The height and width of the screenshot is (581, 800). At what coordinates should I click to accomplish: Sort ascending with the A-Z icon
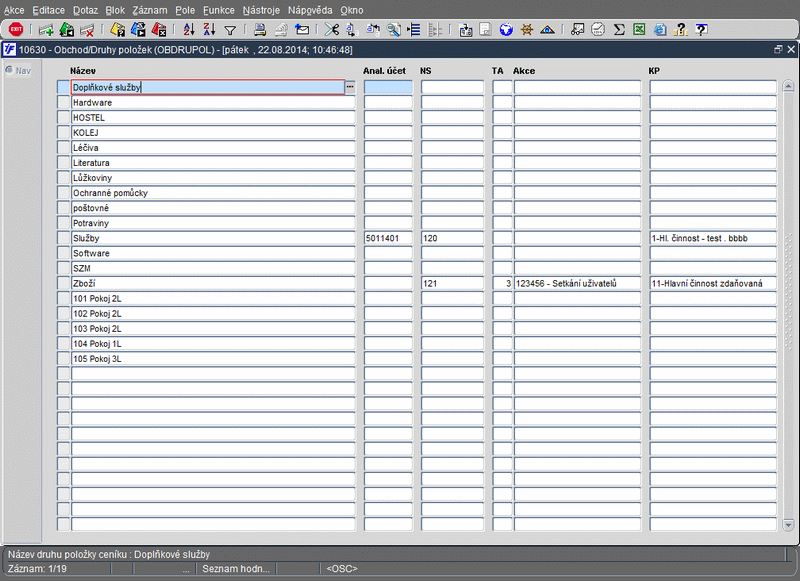[189, 30]
